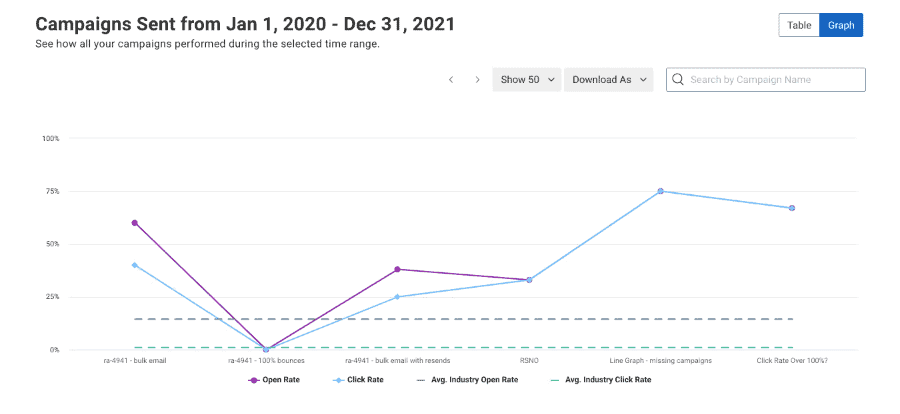This screenshot has width=900, height=414.
Task: Hide Avg. Industry Click Rate legend line
Action: (x=600, y=380)
